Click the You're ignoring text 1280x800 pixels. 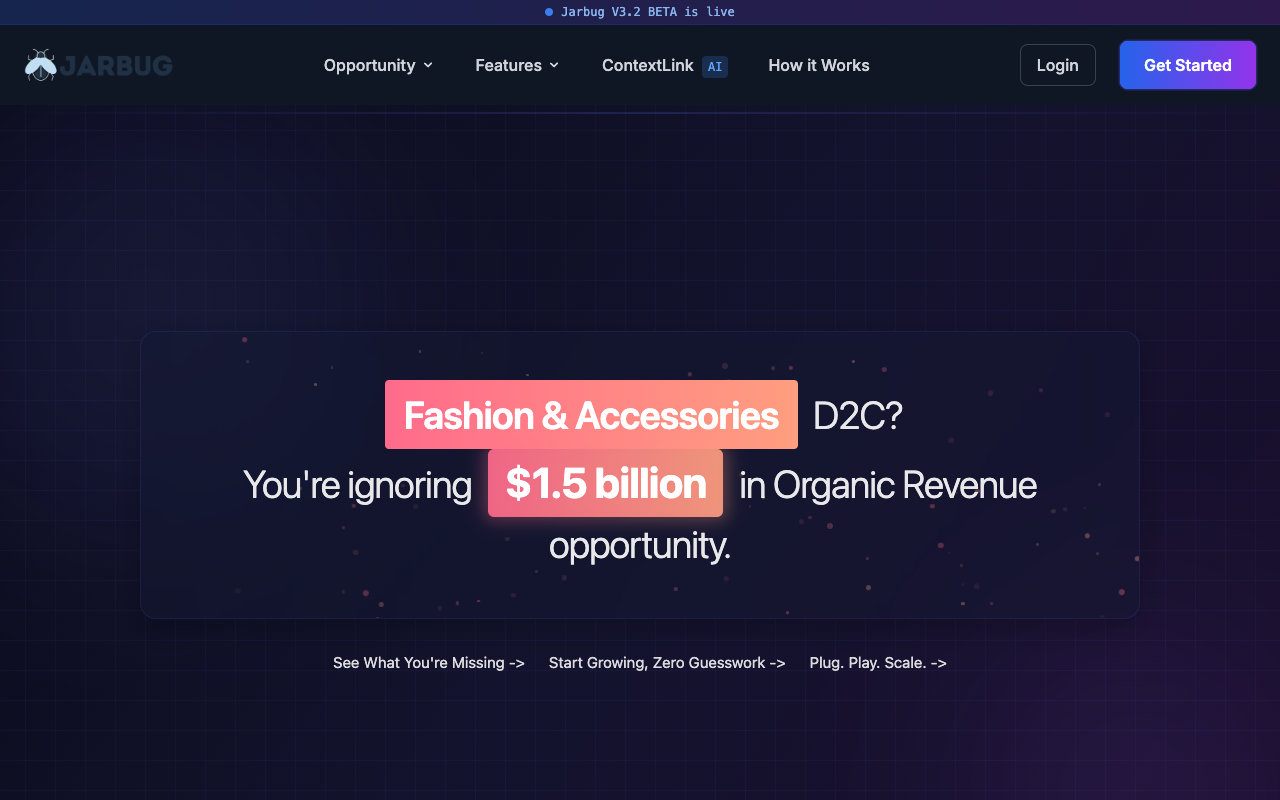357,485
